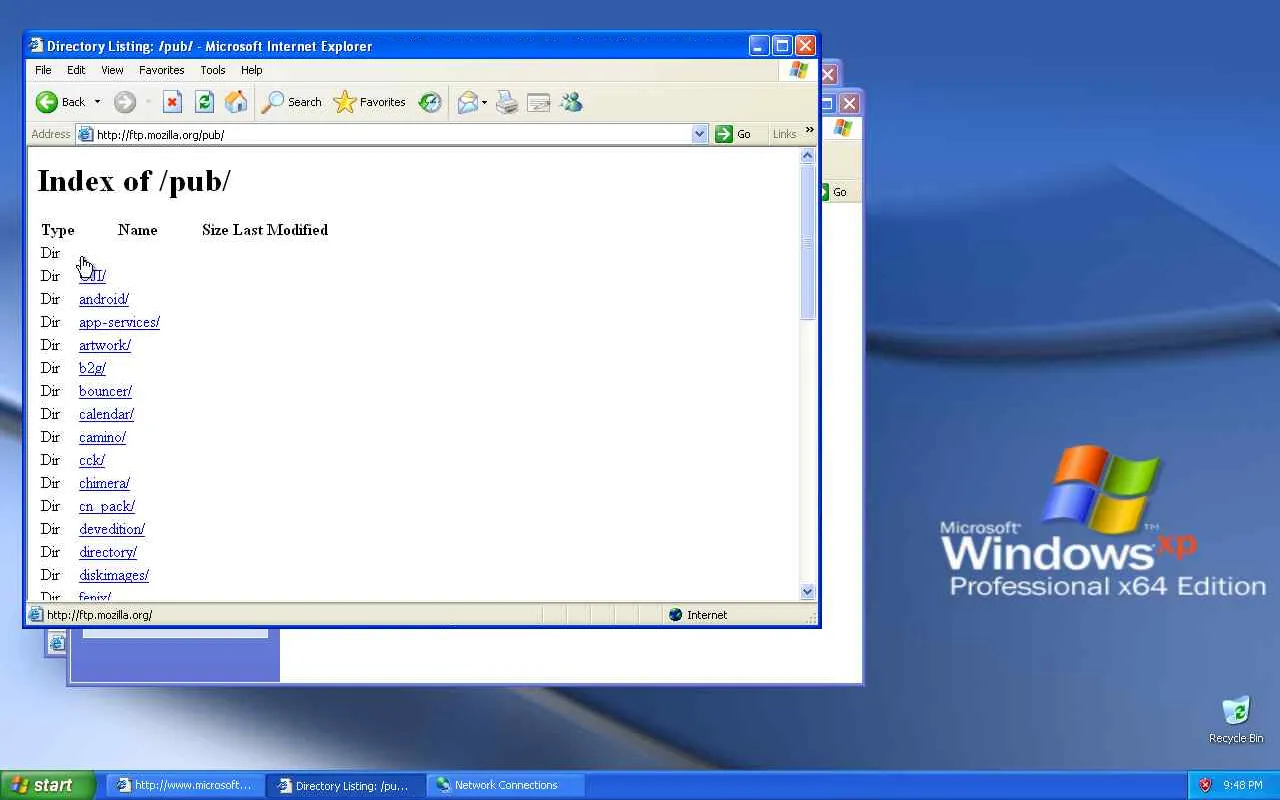Viewport: 1280px width, 800px height.
Task: Click the page icon in the Address bar
Action: point(86,134)
